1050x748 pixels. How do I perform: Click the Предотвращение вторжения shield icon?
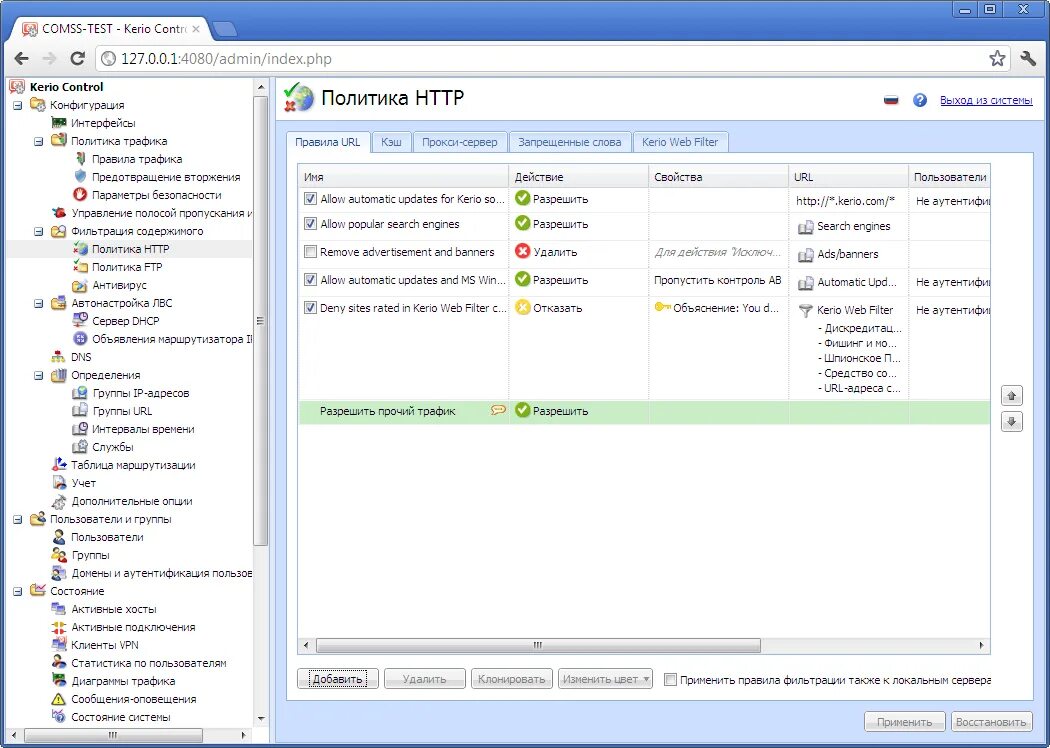[80, 177]
